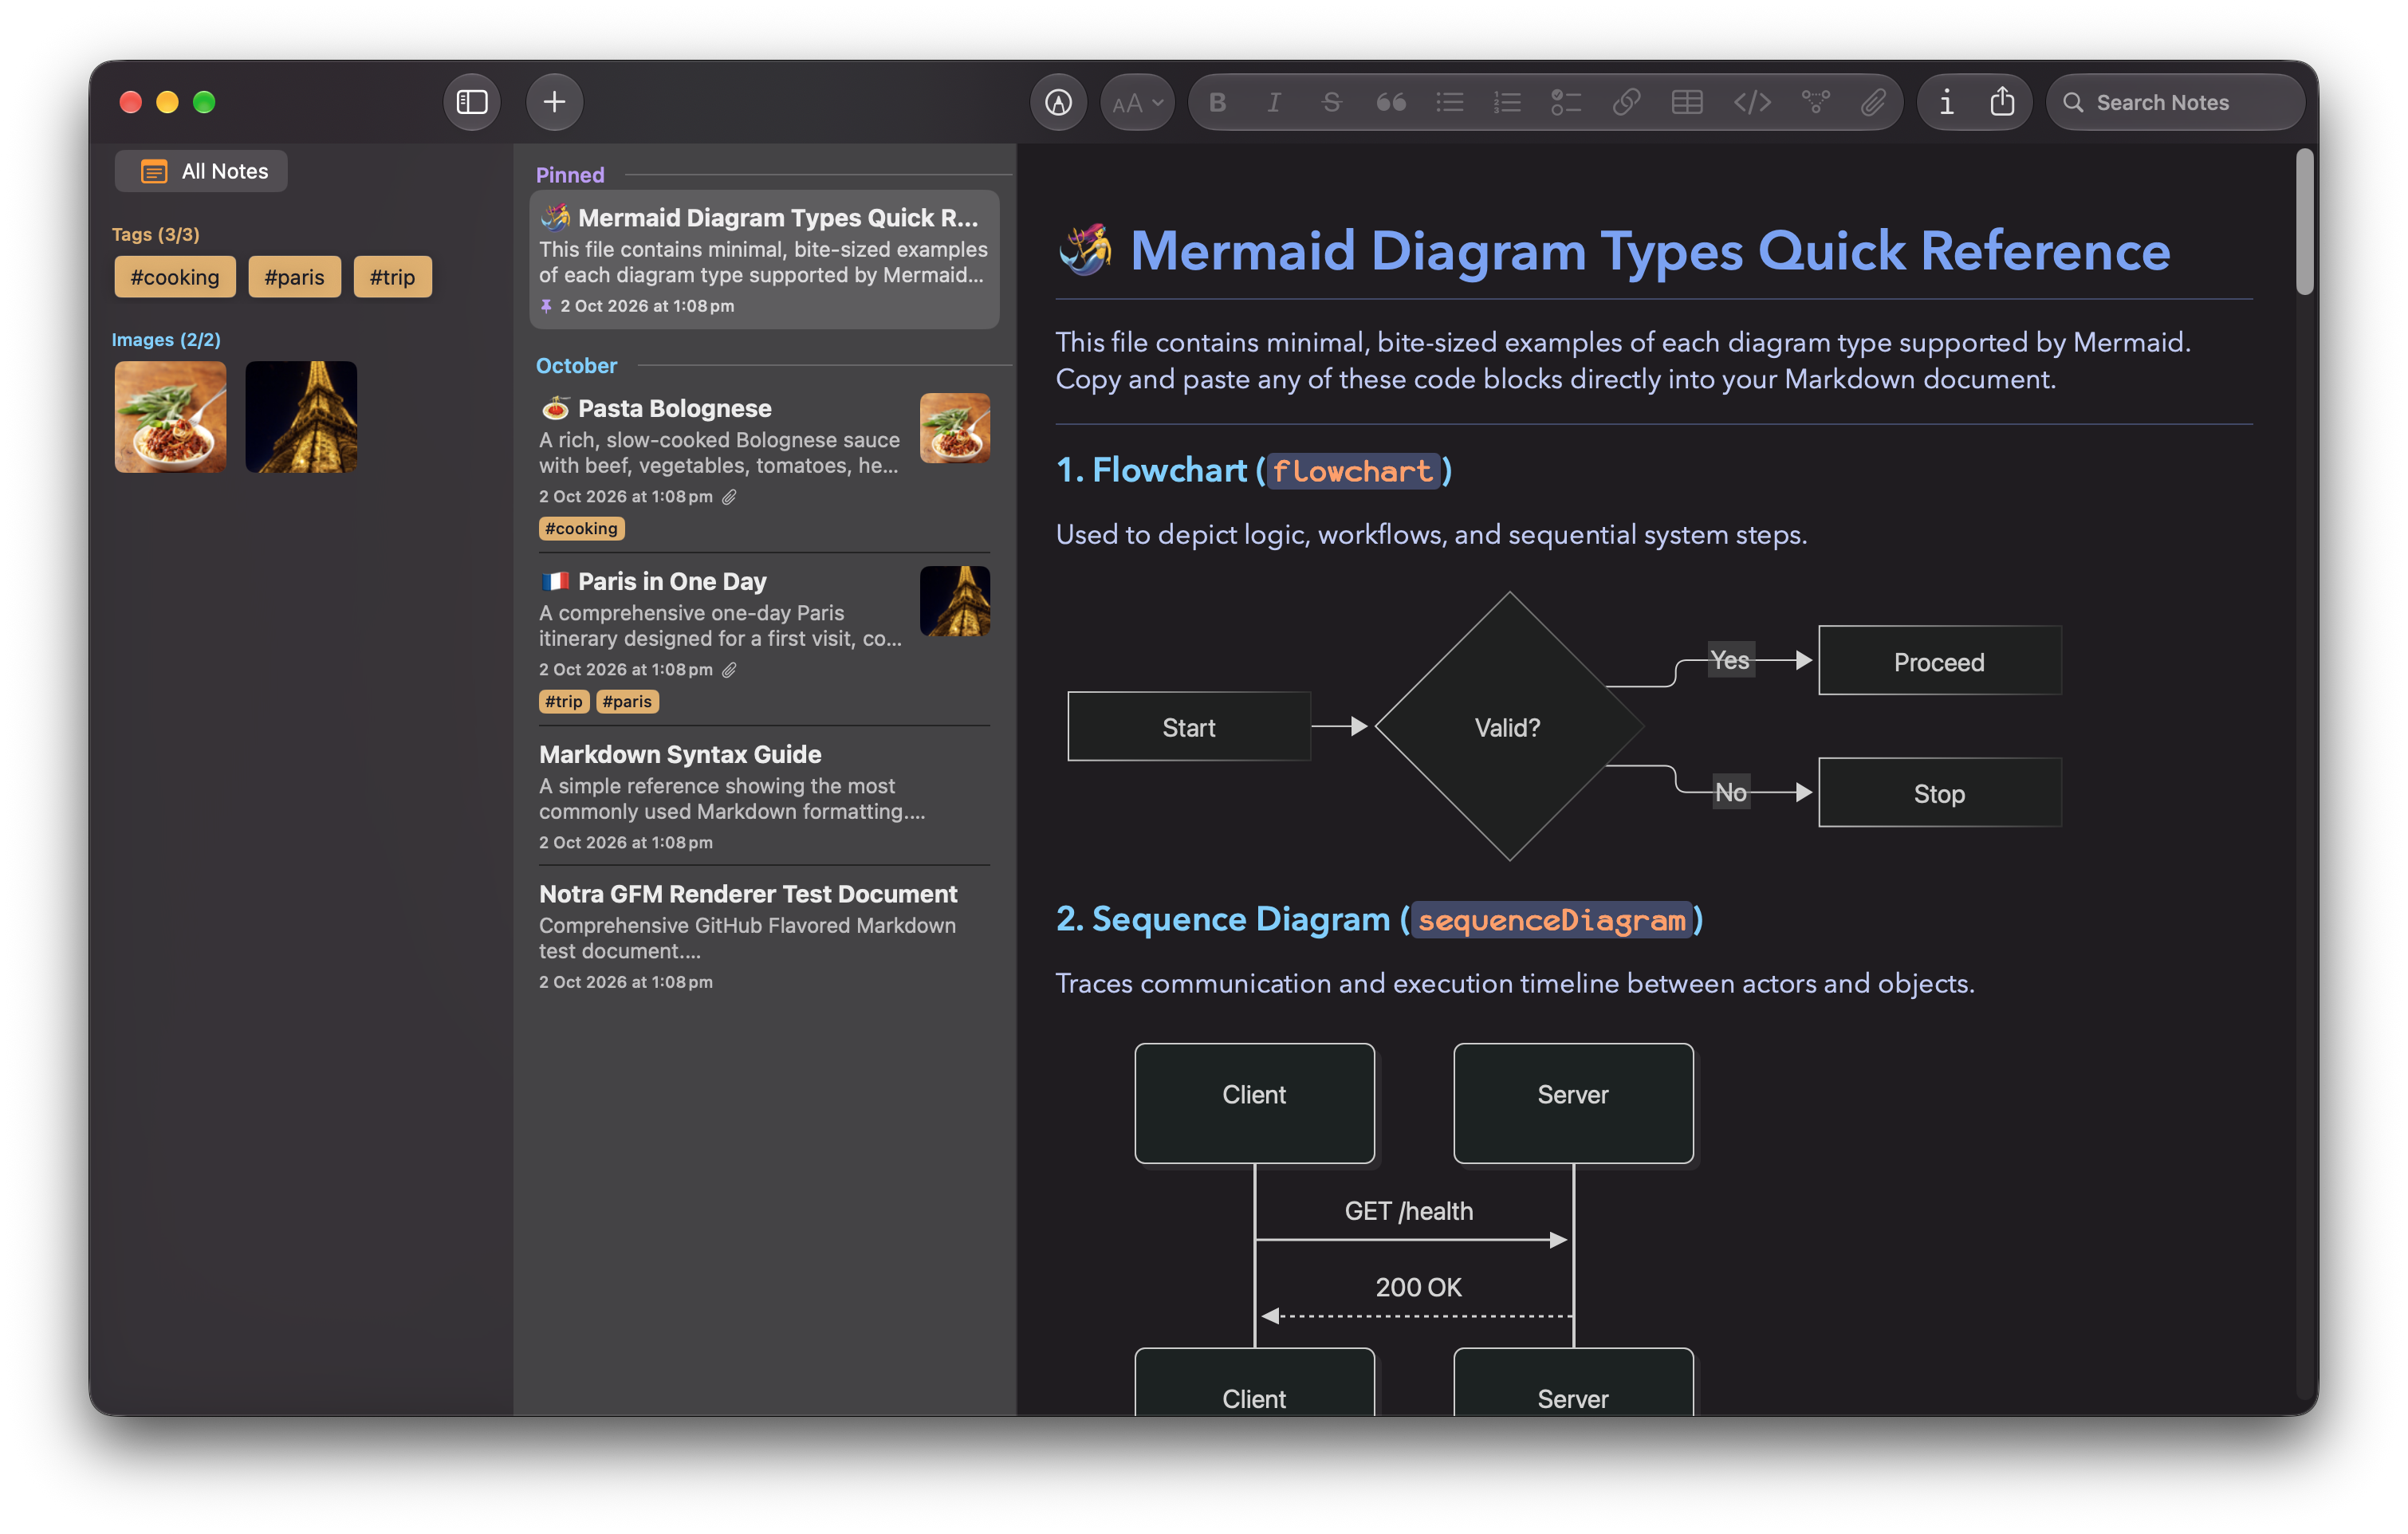This screenshot has height=1534, width=2408.
Task: Filter by #paris tag in sidebar
Action: pyautogui.click(x=294, y=277)
